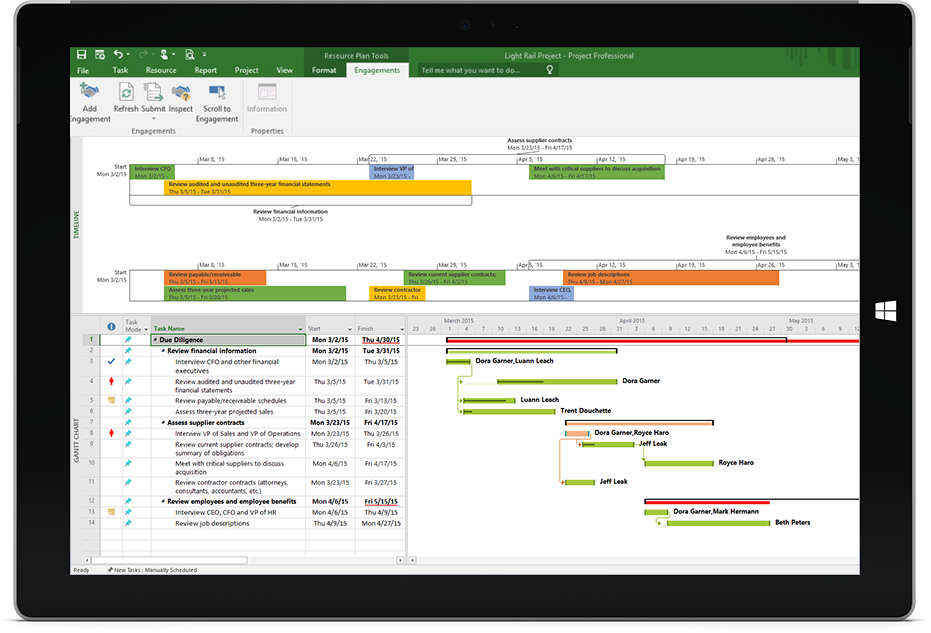Switch to the Format tab under Resource Plan Tools
This screenshot has height=633, width=931.
pos(324,70)
